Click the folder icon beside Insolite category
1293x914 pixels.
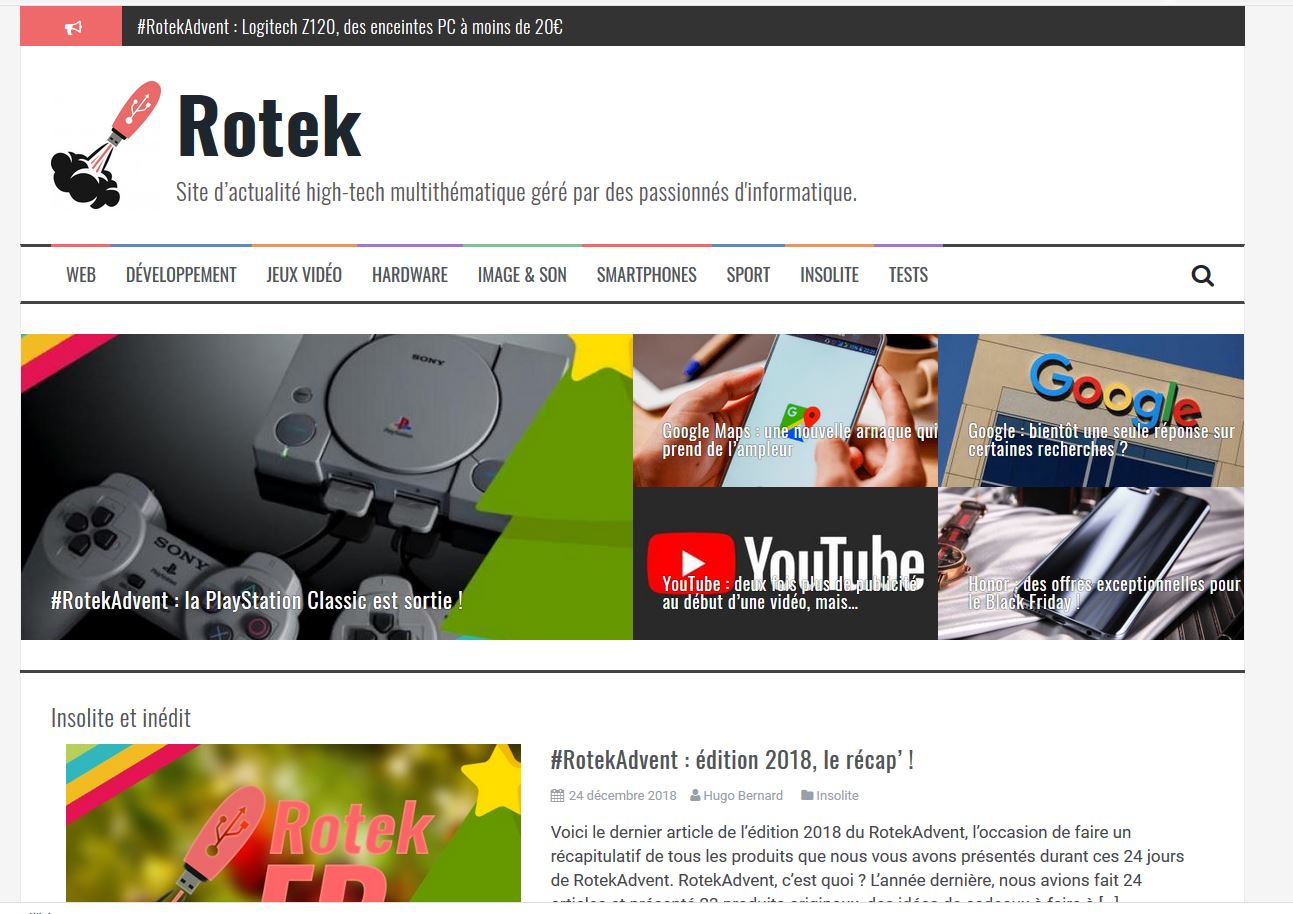coord(806,796)
